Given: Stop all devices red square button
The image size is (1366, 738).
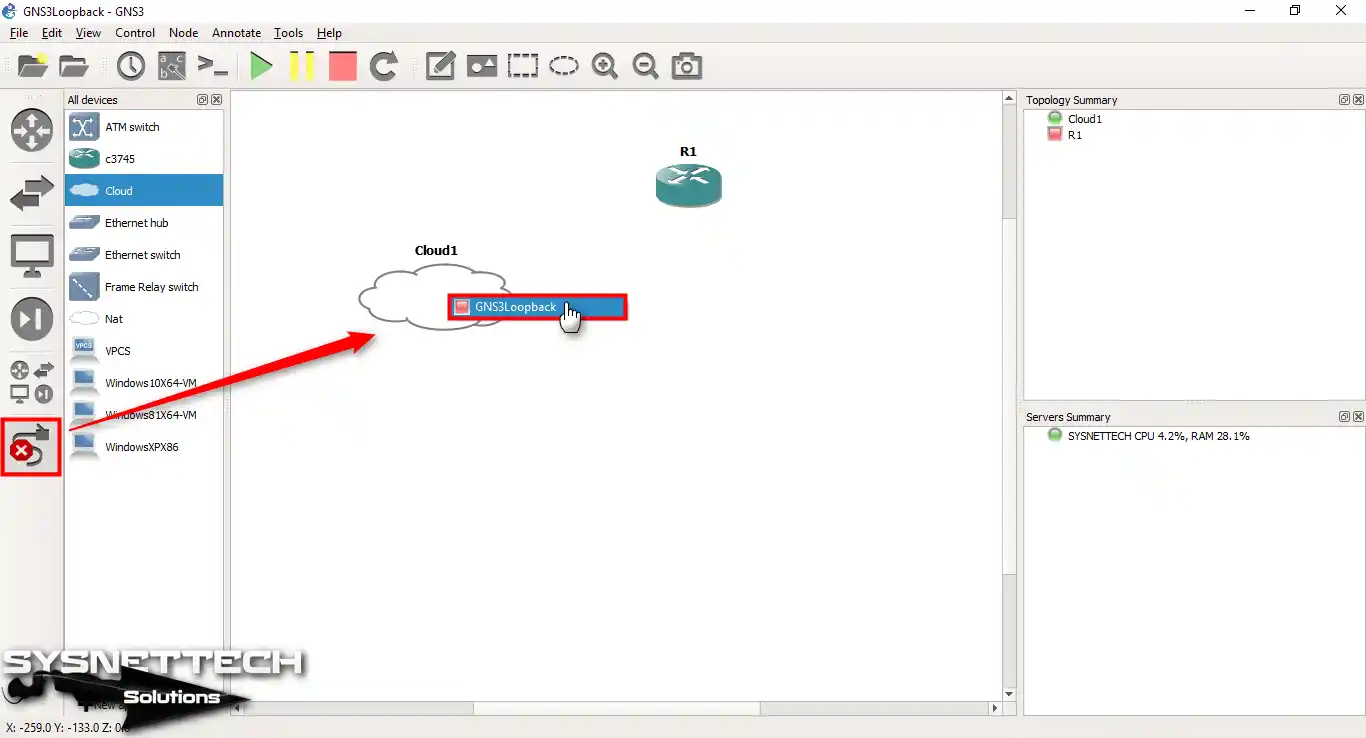Looking at the screenshot, I should (x=343, y=66).
